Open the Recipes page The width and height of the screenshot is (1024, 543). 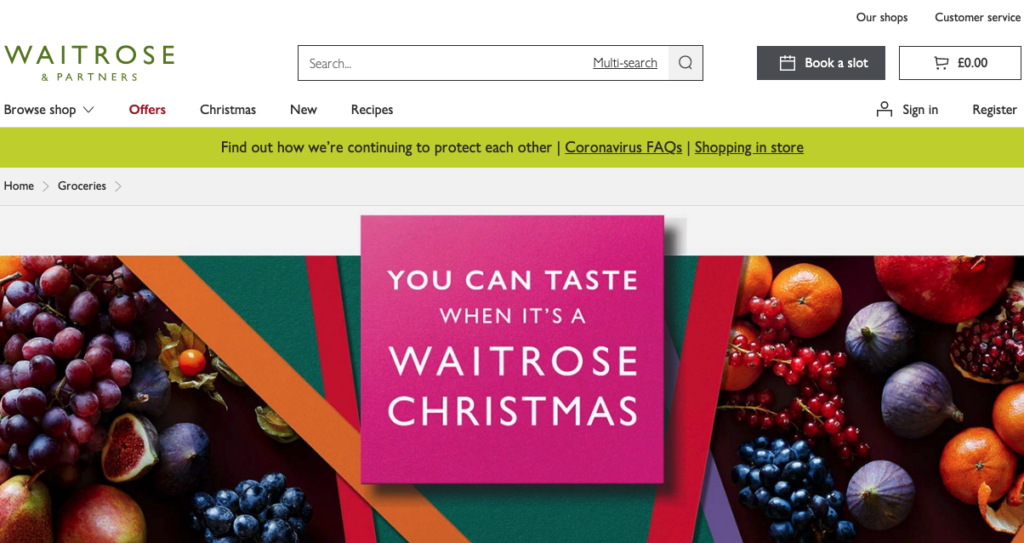372,110
